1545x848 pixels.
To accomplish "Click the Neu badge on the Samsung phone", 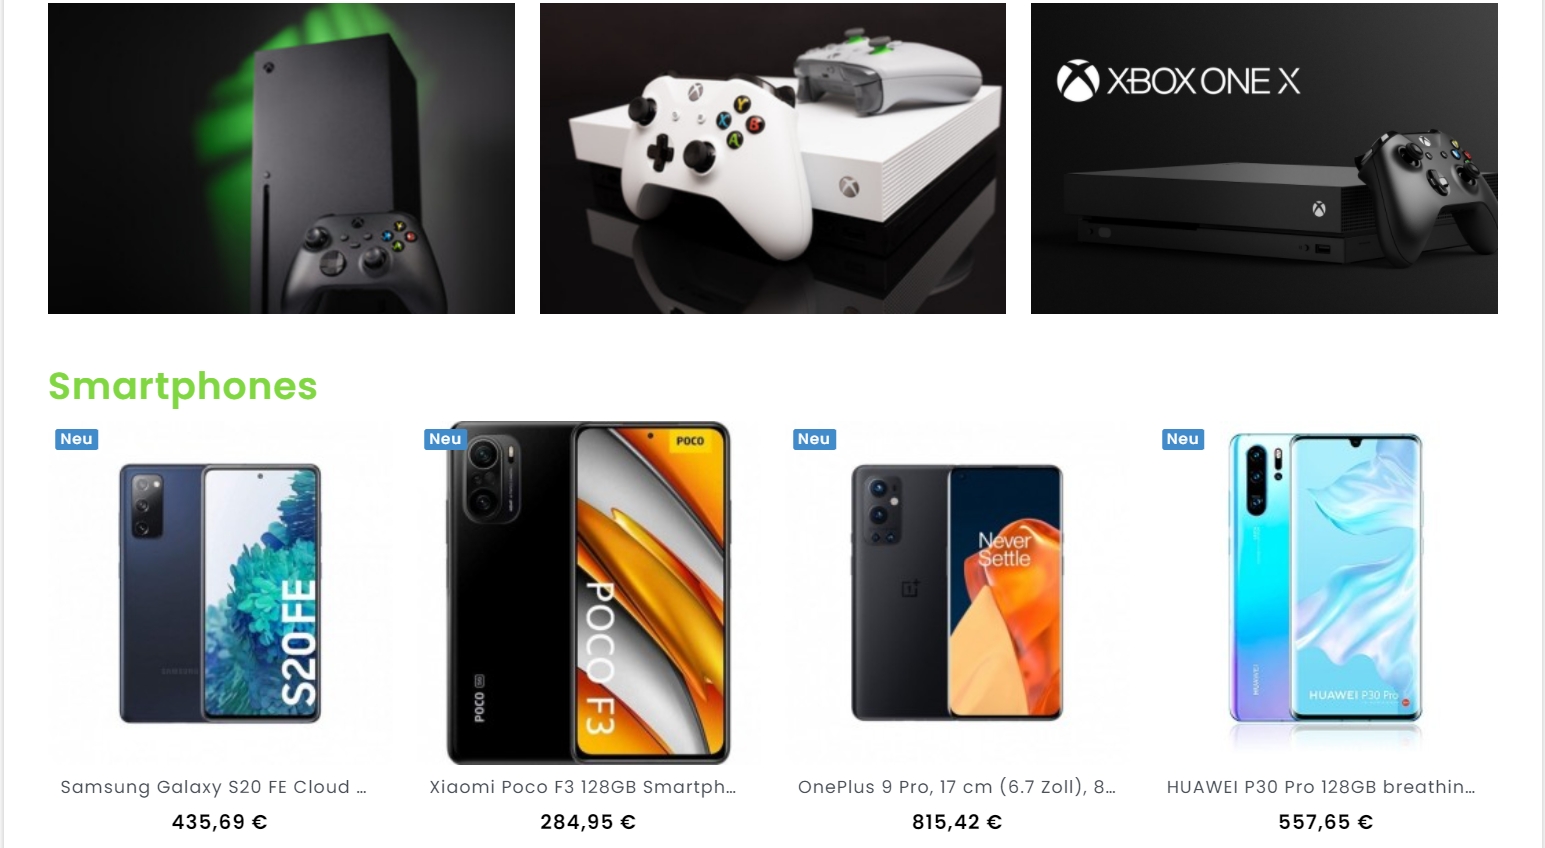I will 76,439.
